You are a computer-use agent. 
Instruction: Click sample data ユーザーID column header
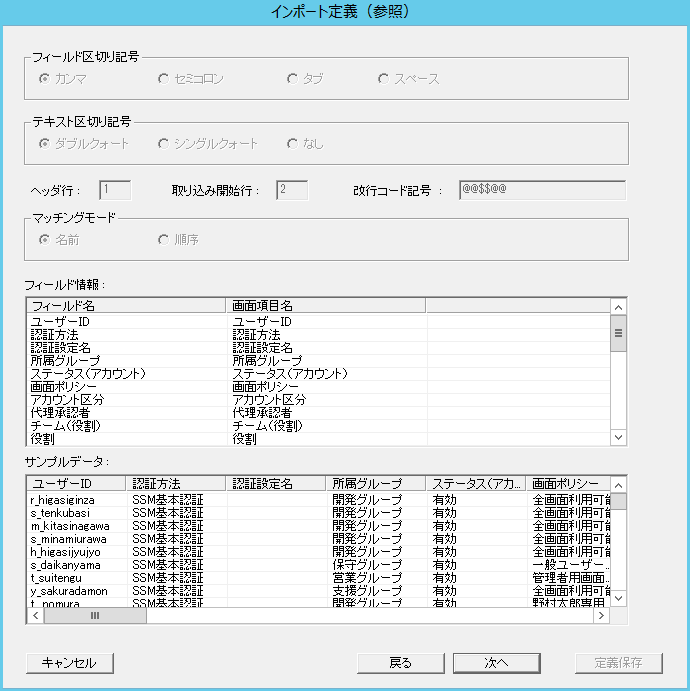[x=77, y=483]
